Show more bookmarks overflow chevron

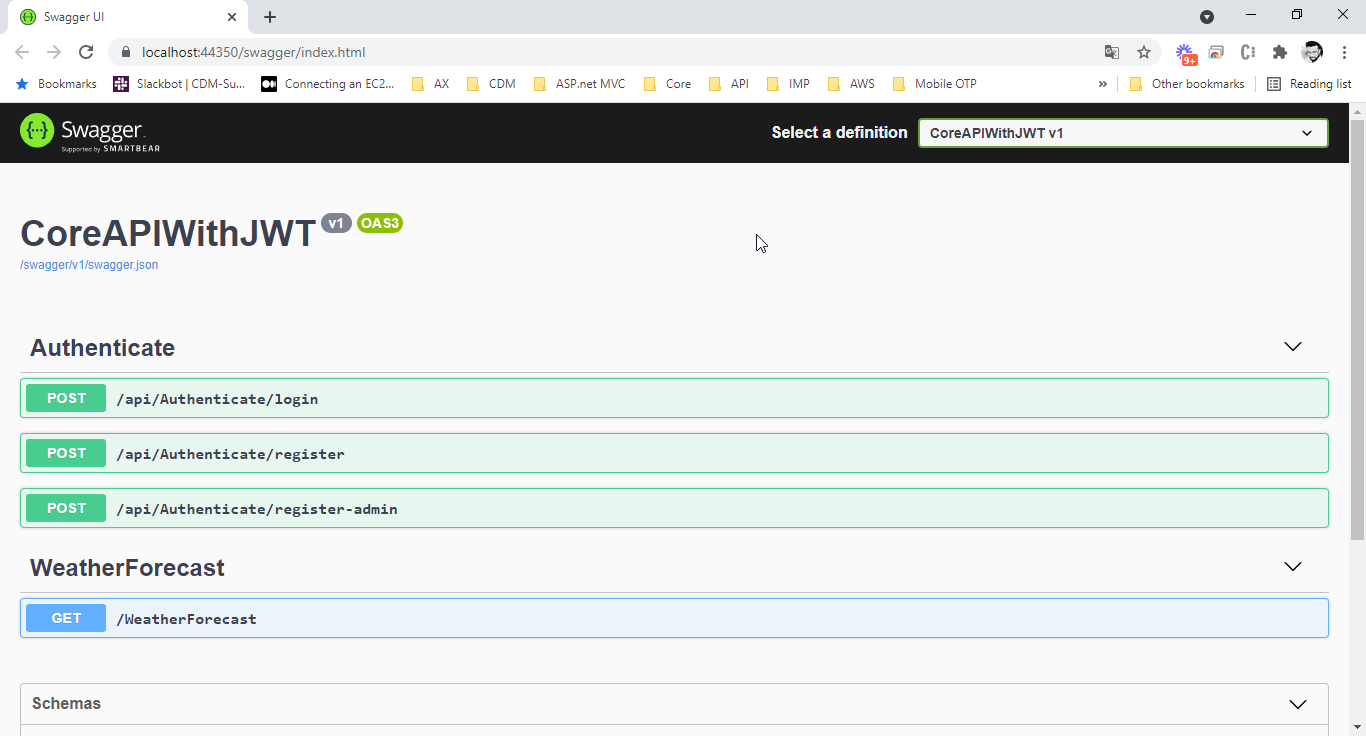point(1103,84)
